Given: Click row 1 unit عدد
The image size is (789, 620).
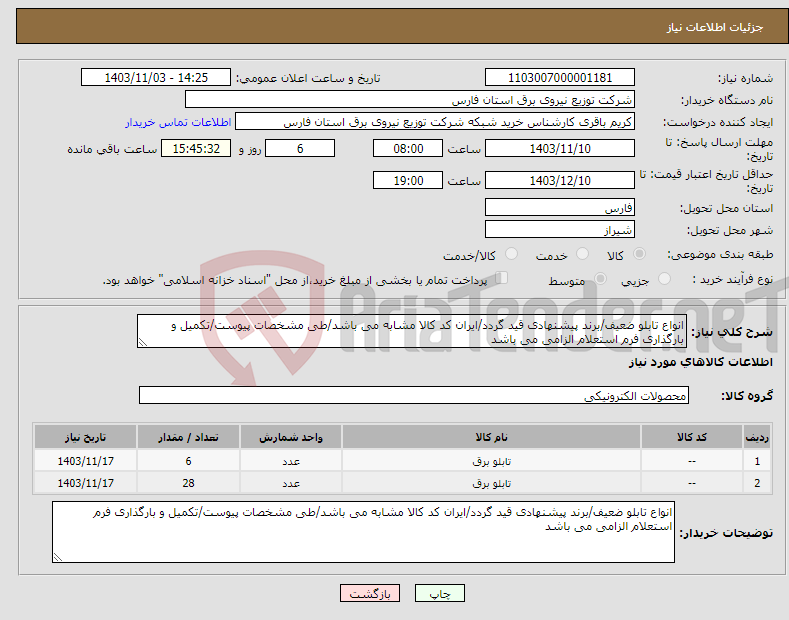Looking at the screenshot, I should pos(291,461).
